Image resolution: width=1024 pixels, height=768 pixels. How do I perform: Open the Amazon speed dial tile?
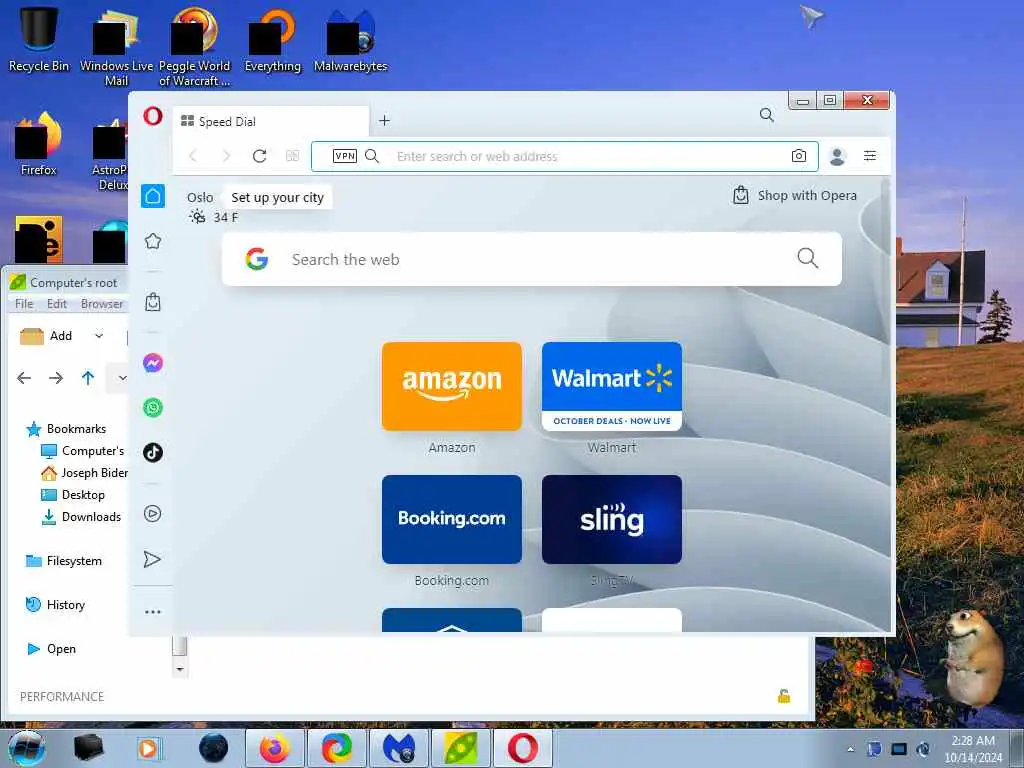tap(452, 387)
